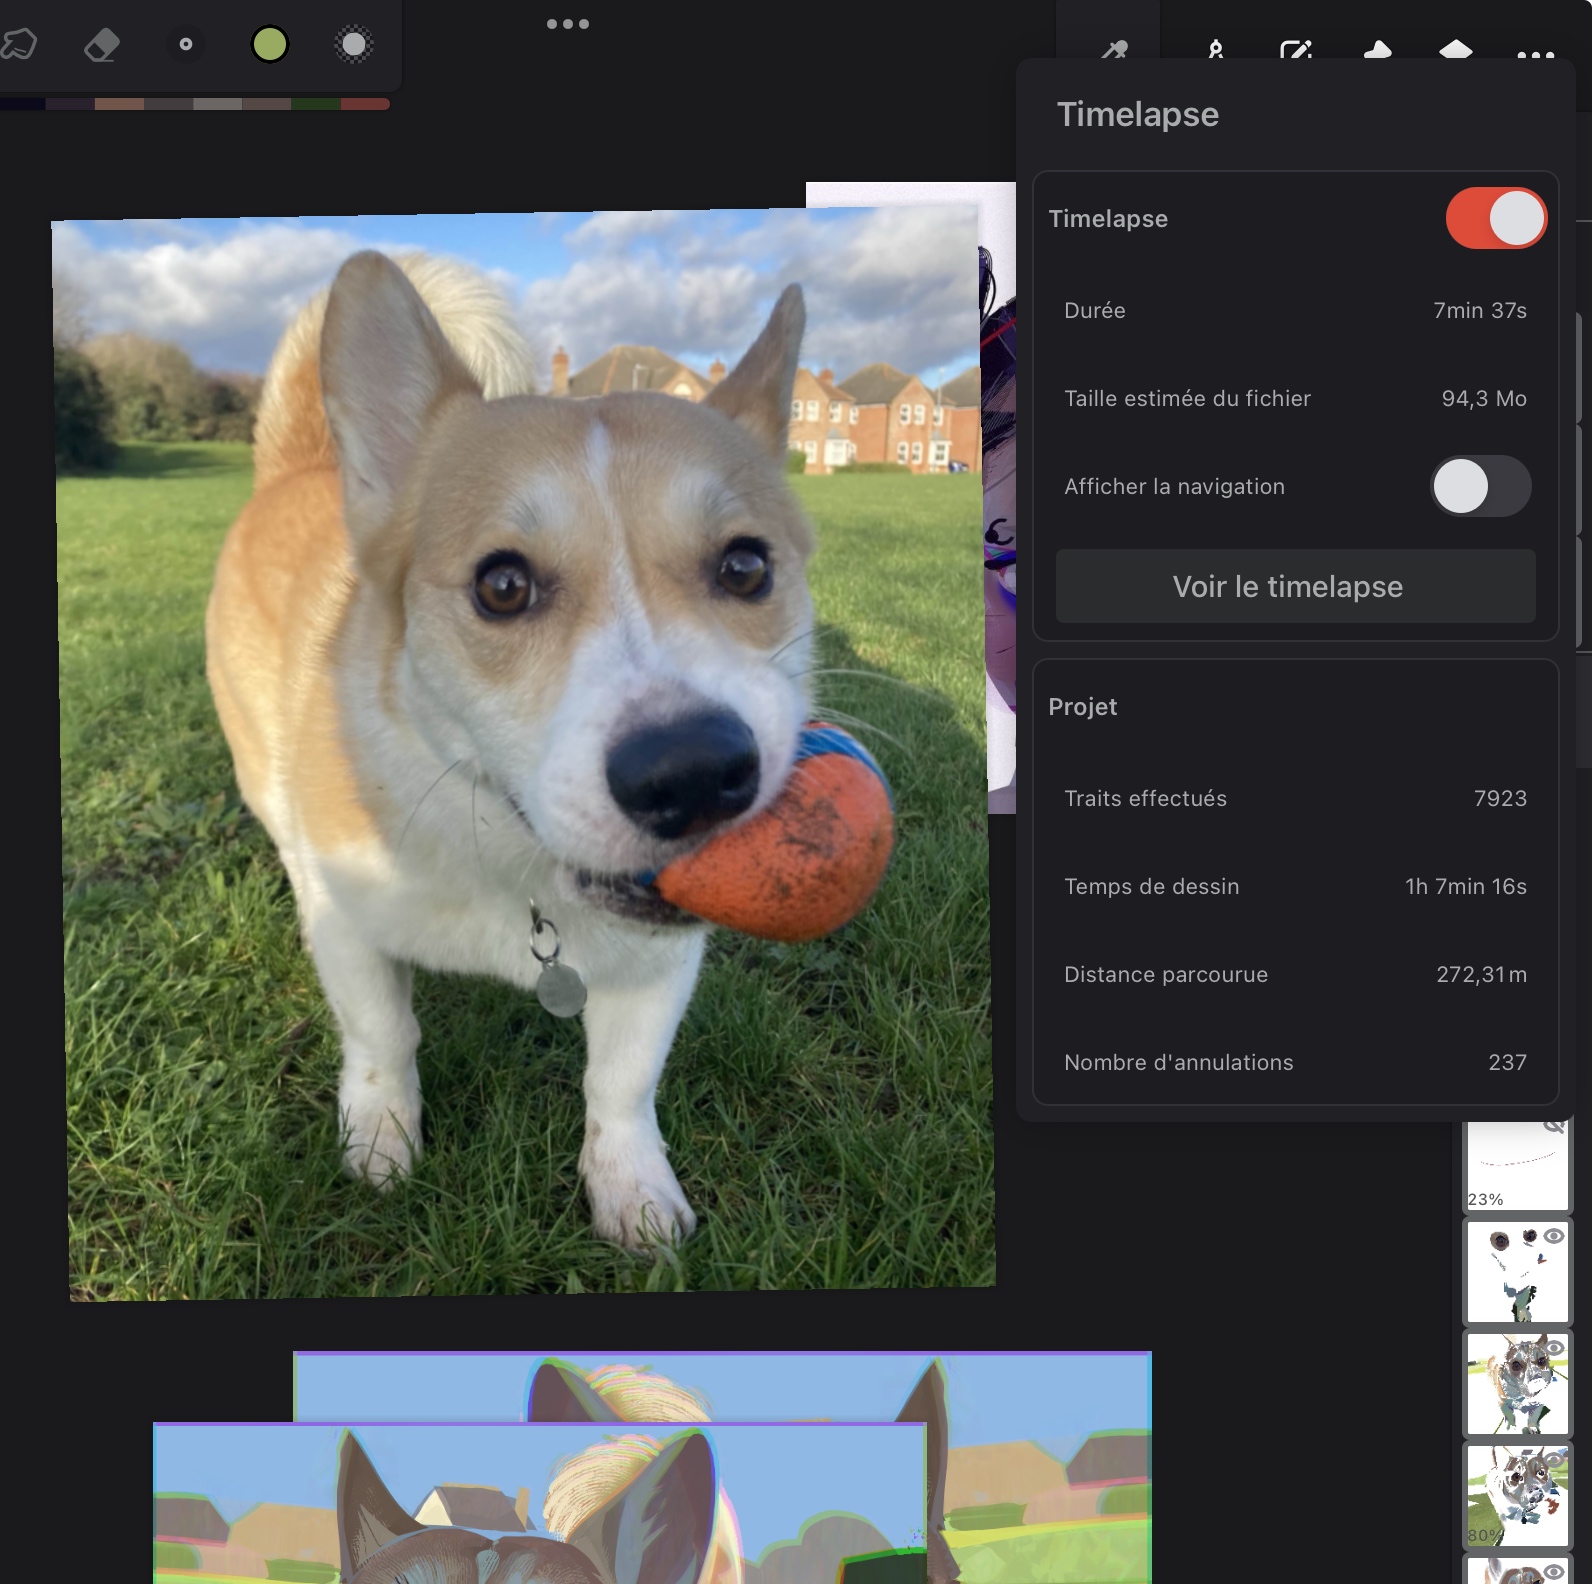Expand the three-dot handle at top center
Viewport: 1592px width, 1584px height.
(x=567, y=24)
